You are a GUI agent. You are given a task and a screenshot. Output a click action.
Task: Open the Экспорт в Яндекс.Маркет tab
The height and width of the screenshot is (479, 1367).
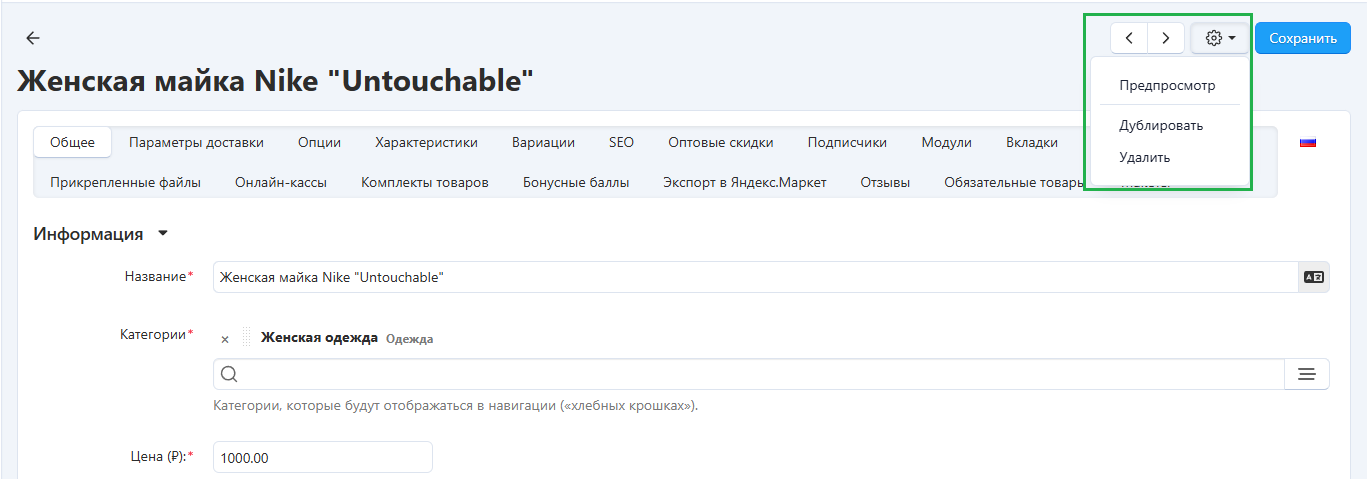pos(745,183)
